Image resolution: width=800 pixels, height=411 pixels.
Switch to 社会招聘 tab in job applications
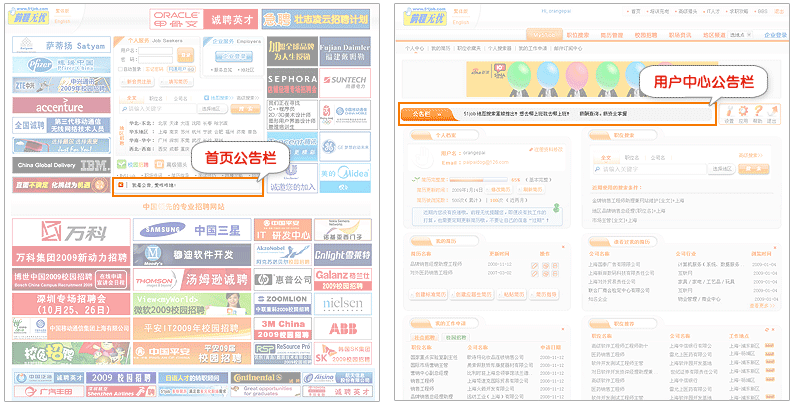pos(424,338)
